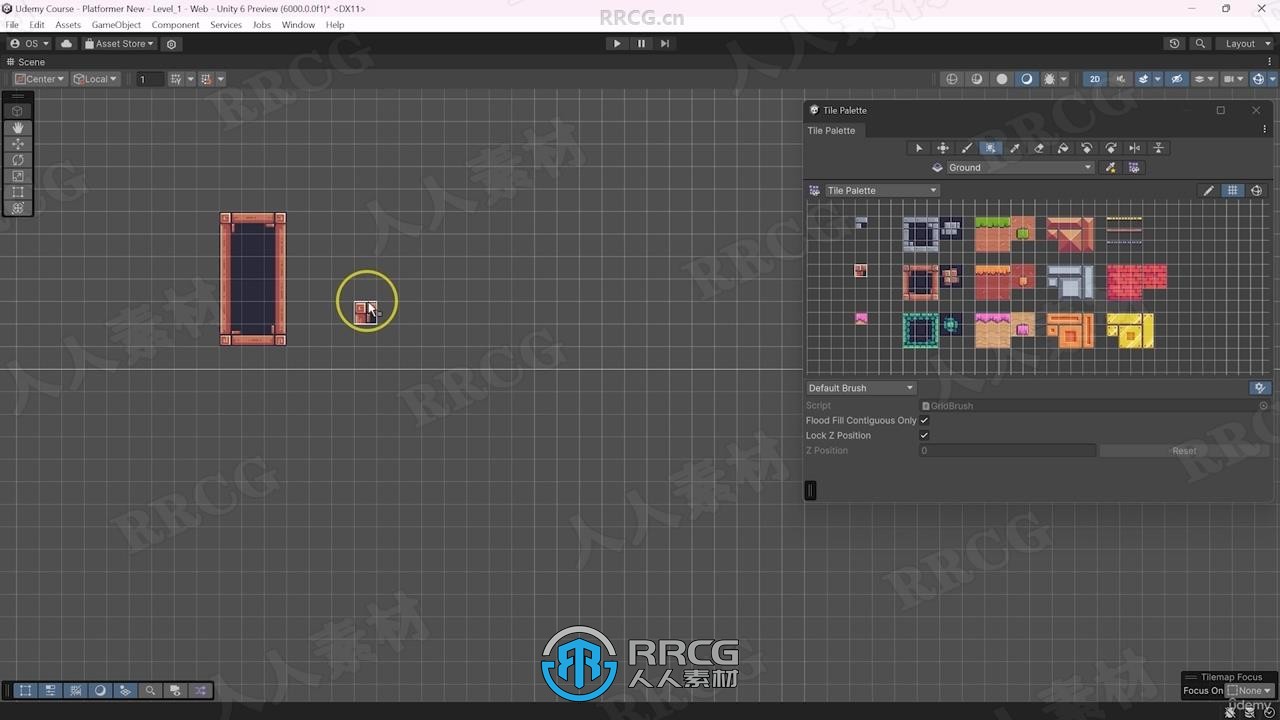This screenshot has width=1280, height=720.
Task: Rotate tile counter-clockwise in Tile Palette
Action: (1087, 148)
